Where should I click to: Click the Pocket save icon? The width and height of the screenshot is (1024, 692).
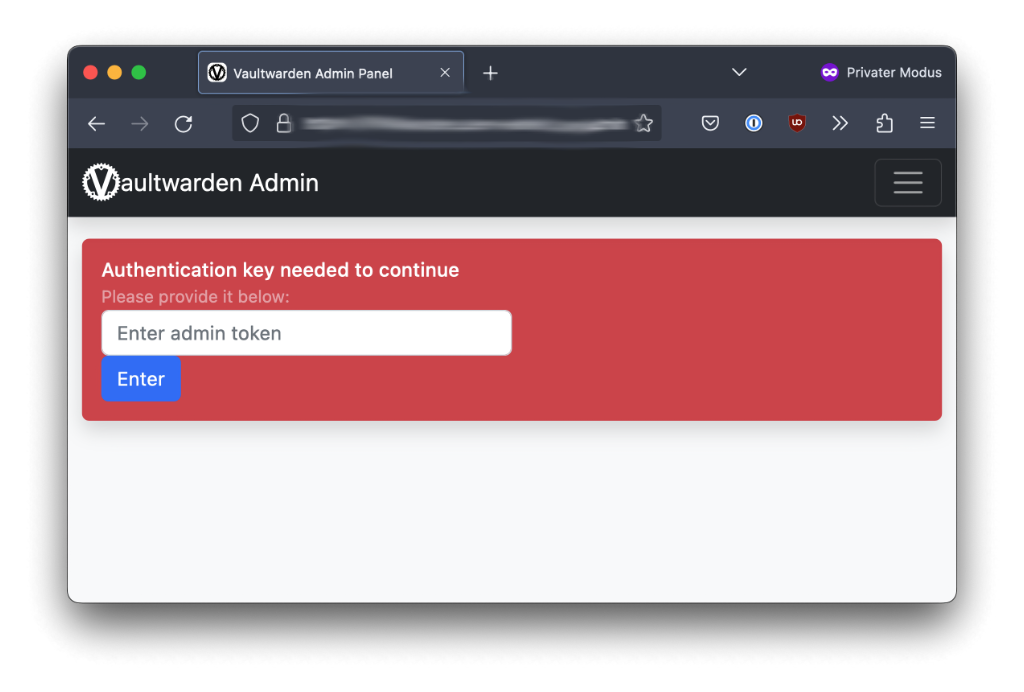(x=710, y=122)
